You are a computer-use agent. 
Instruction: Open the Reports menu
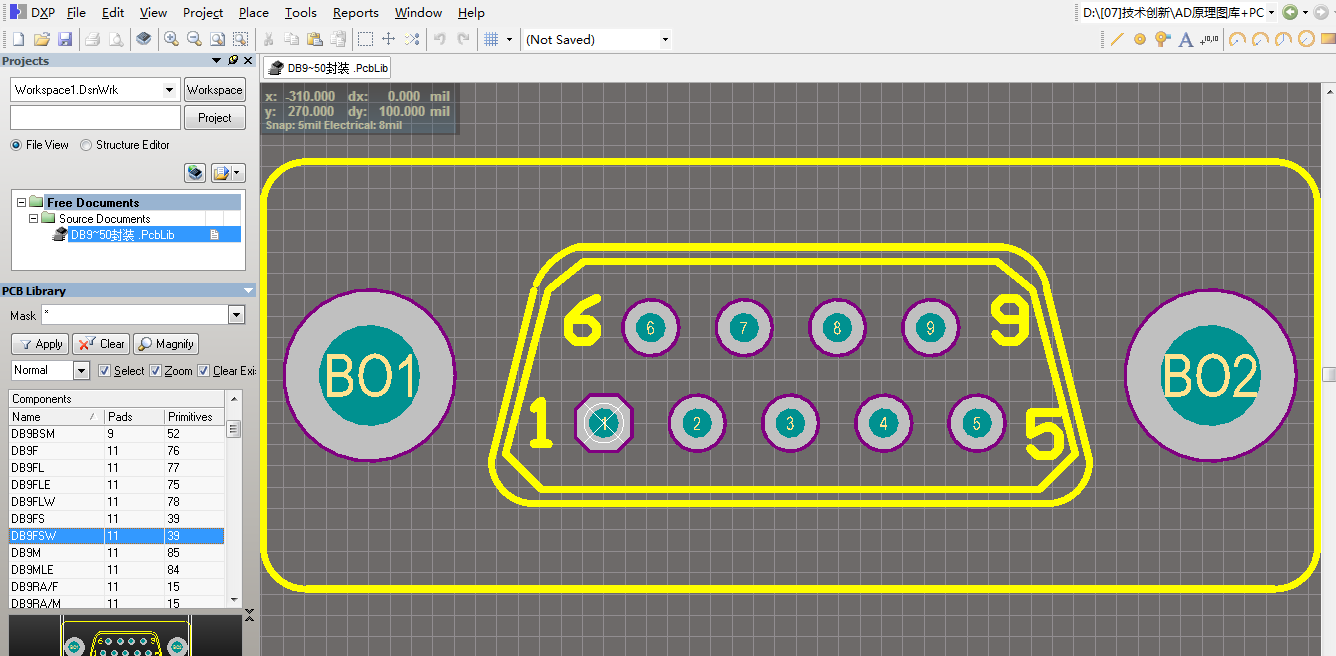(355, 12)
